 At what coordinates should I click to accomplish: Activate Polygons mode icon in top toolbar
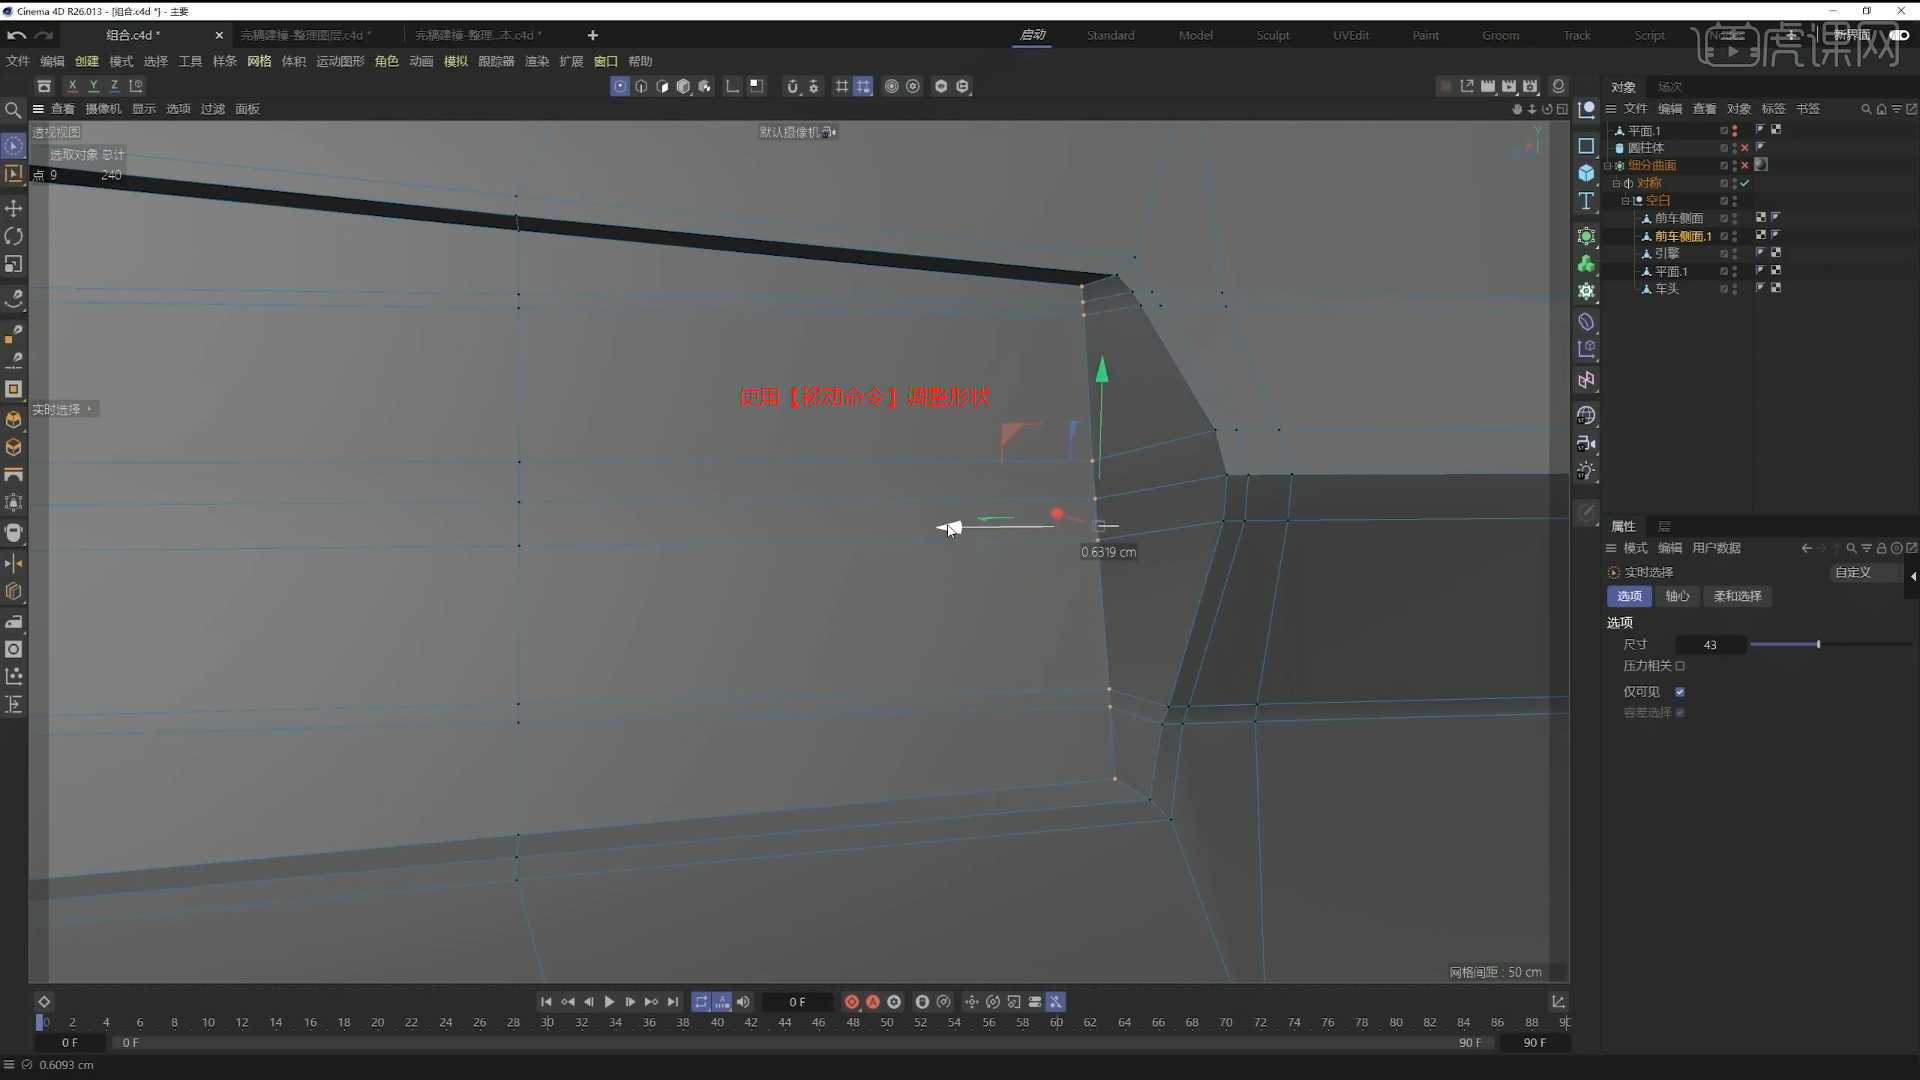[x=662, y=86]
